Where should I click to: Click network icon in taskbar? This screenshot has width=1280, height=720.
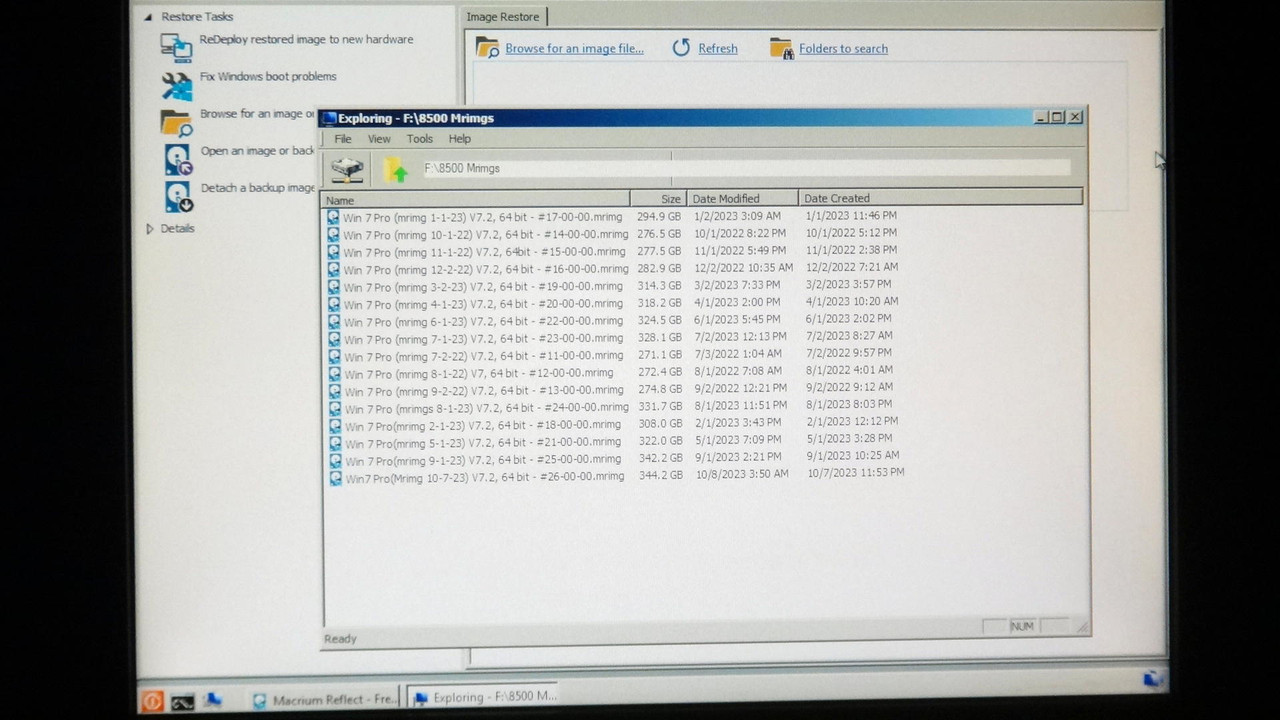(x=213, y=700)
